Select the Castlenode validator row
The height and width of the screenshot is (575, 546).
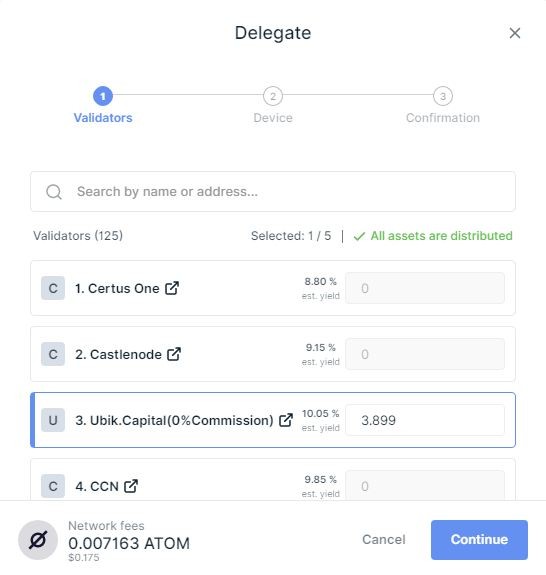pos(273,354)
